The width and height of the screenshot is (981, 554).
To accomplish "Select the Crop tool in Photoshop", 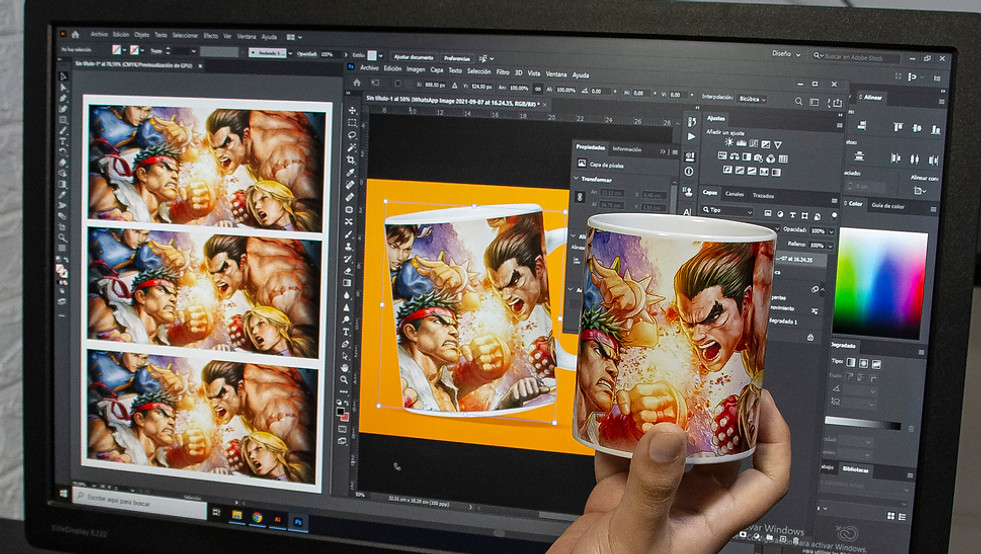I will 352,160.
